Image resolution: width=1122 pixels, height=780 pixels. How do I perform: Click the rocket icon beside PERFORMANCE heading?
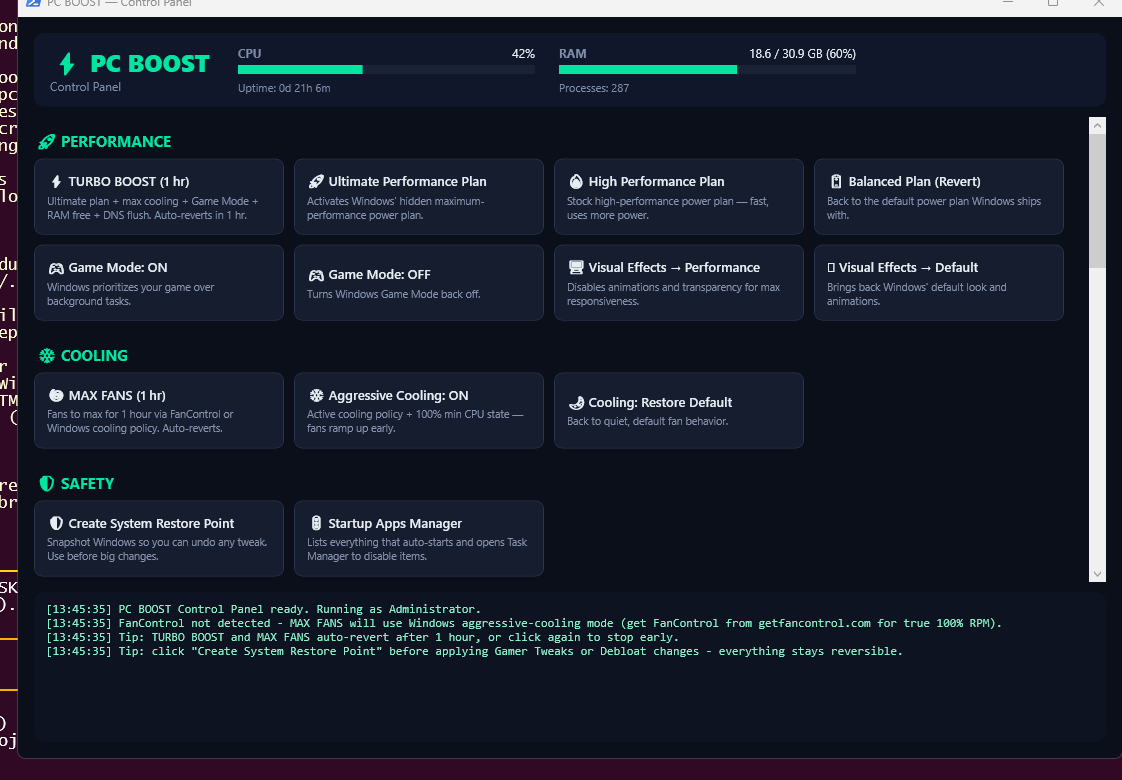coord(47,142)
